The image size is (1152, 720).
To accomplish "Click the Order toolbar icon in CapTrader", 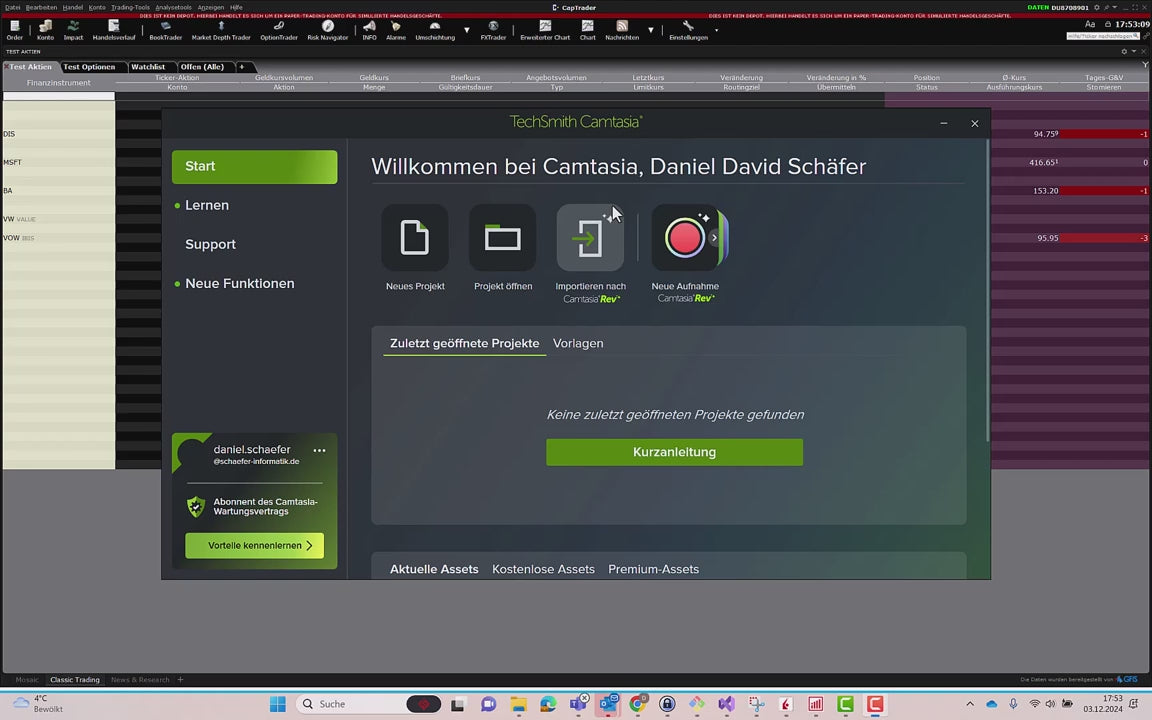I will (x=15, y=30).
